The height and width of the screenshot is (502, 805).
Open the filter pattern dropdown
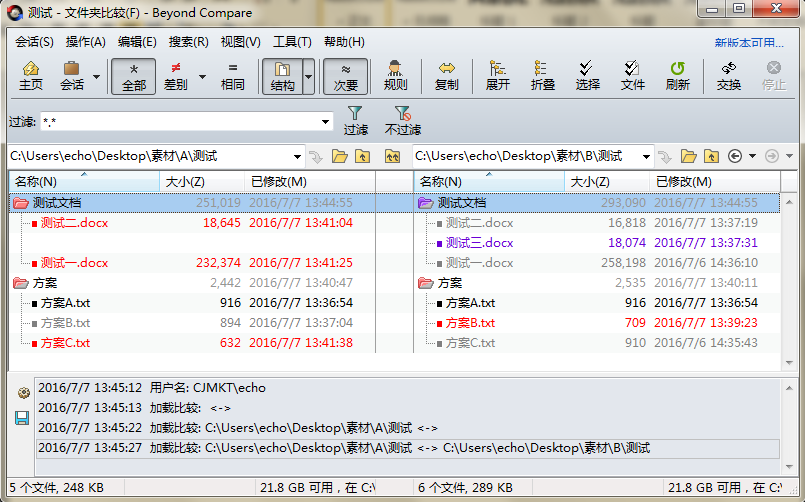(x=326, y=122)
